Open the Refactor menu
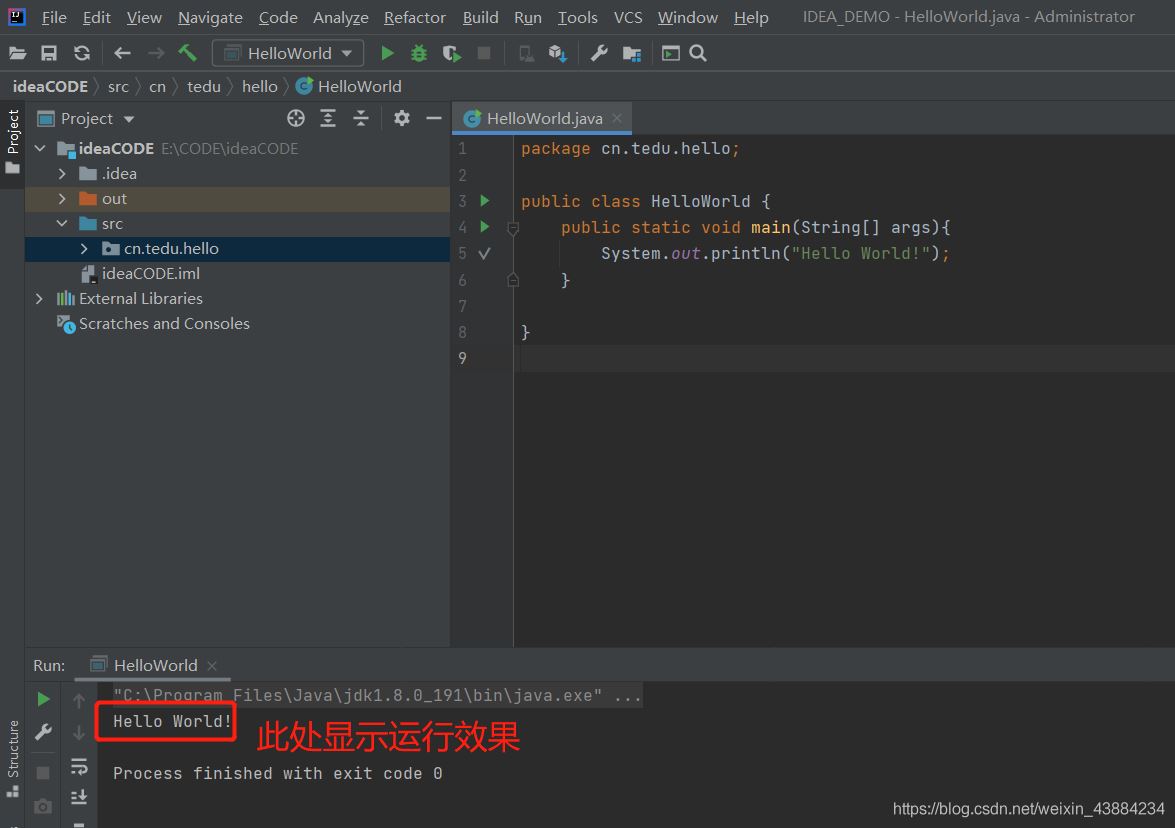The image size is (1175, 828). click(414, 17)
